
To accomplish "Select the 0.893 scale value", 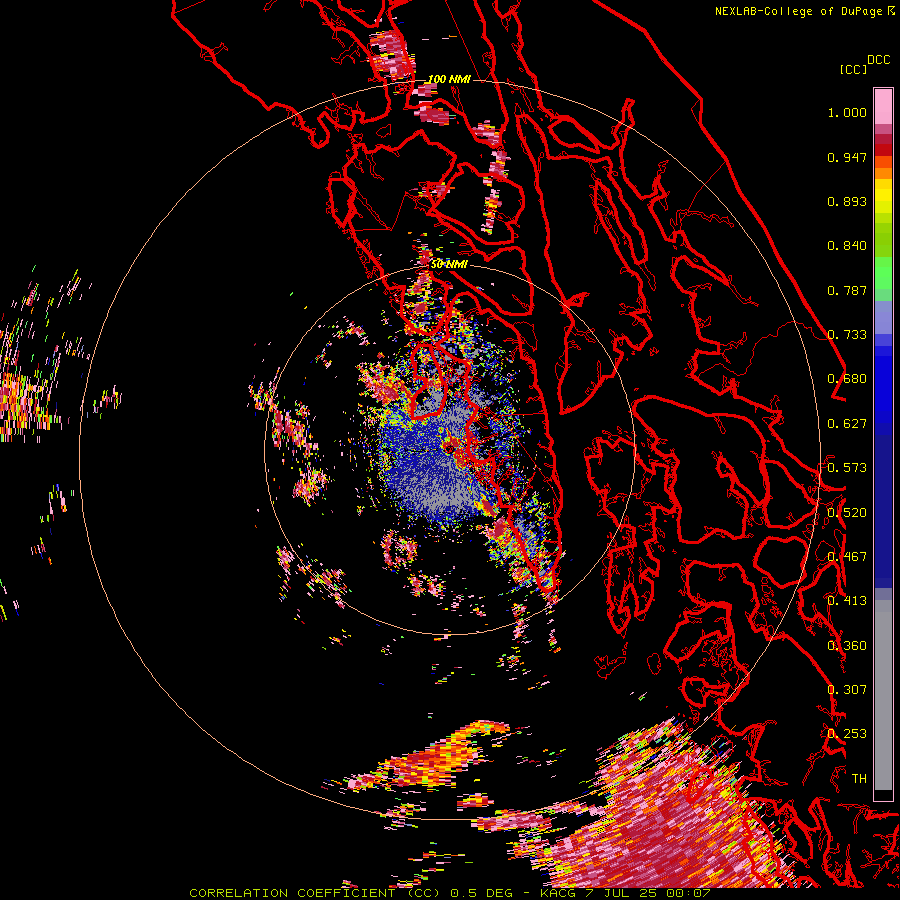I will 847,201.
